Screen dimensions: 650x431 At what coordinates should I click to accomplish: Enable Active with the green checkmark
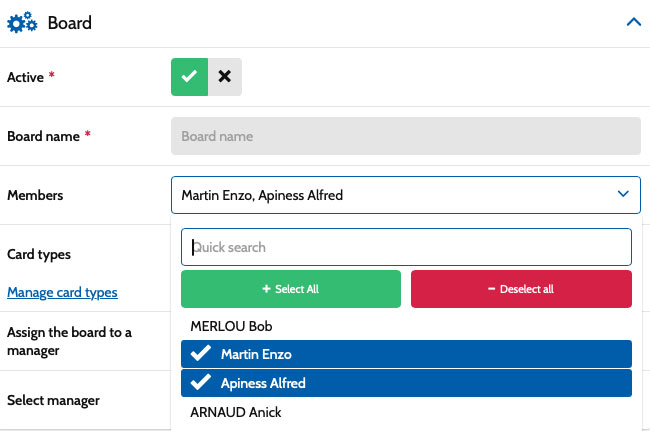189,76
